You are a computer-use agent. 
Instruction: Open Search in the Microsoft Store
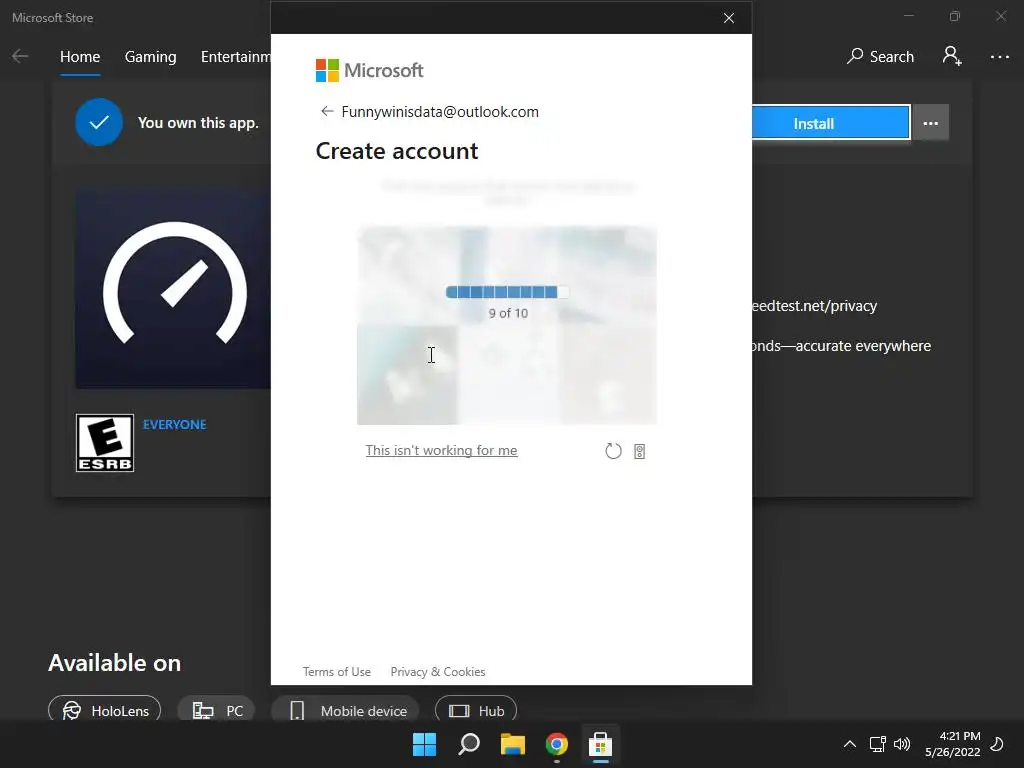point(880,56)
